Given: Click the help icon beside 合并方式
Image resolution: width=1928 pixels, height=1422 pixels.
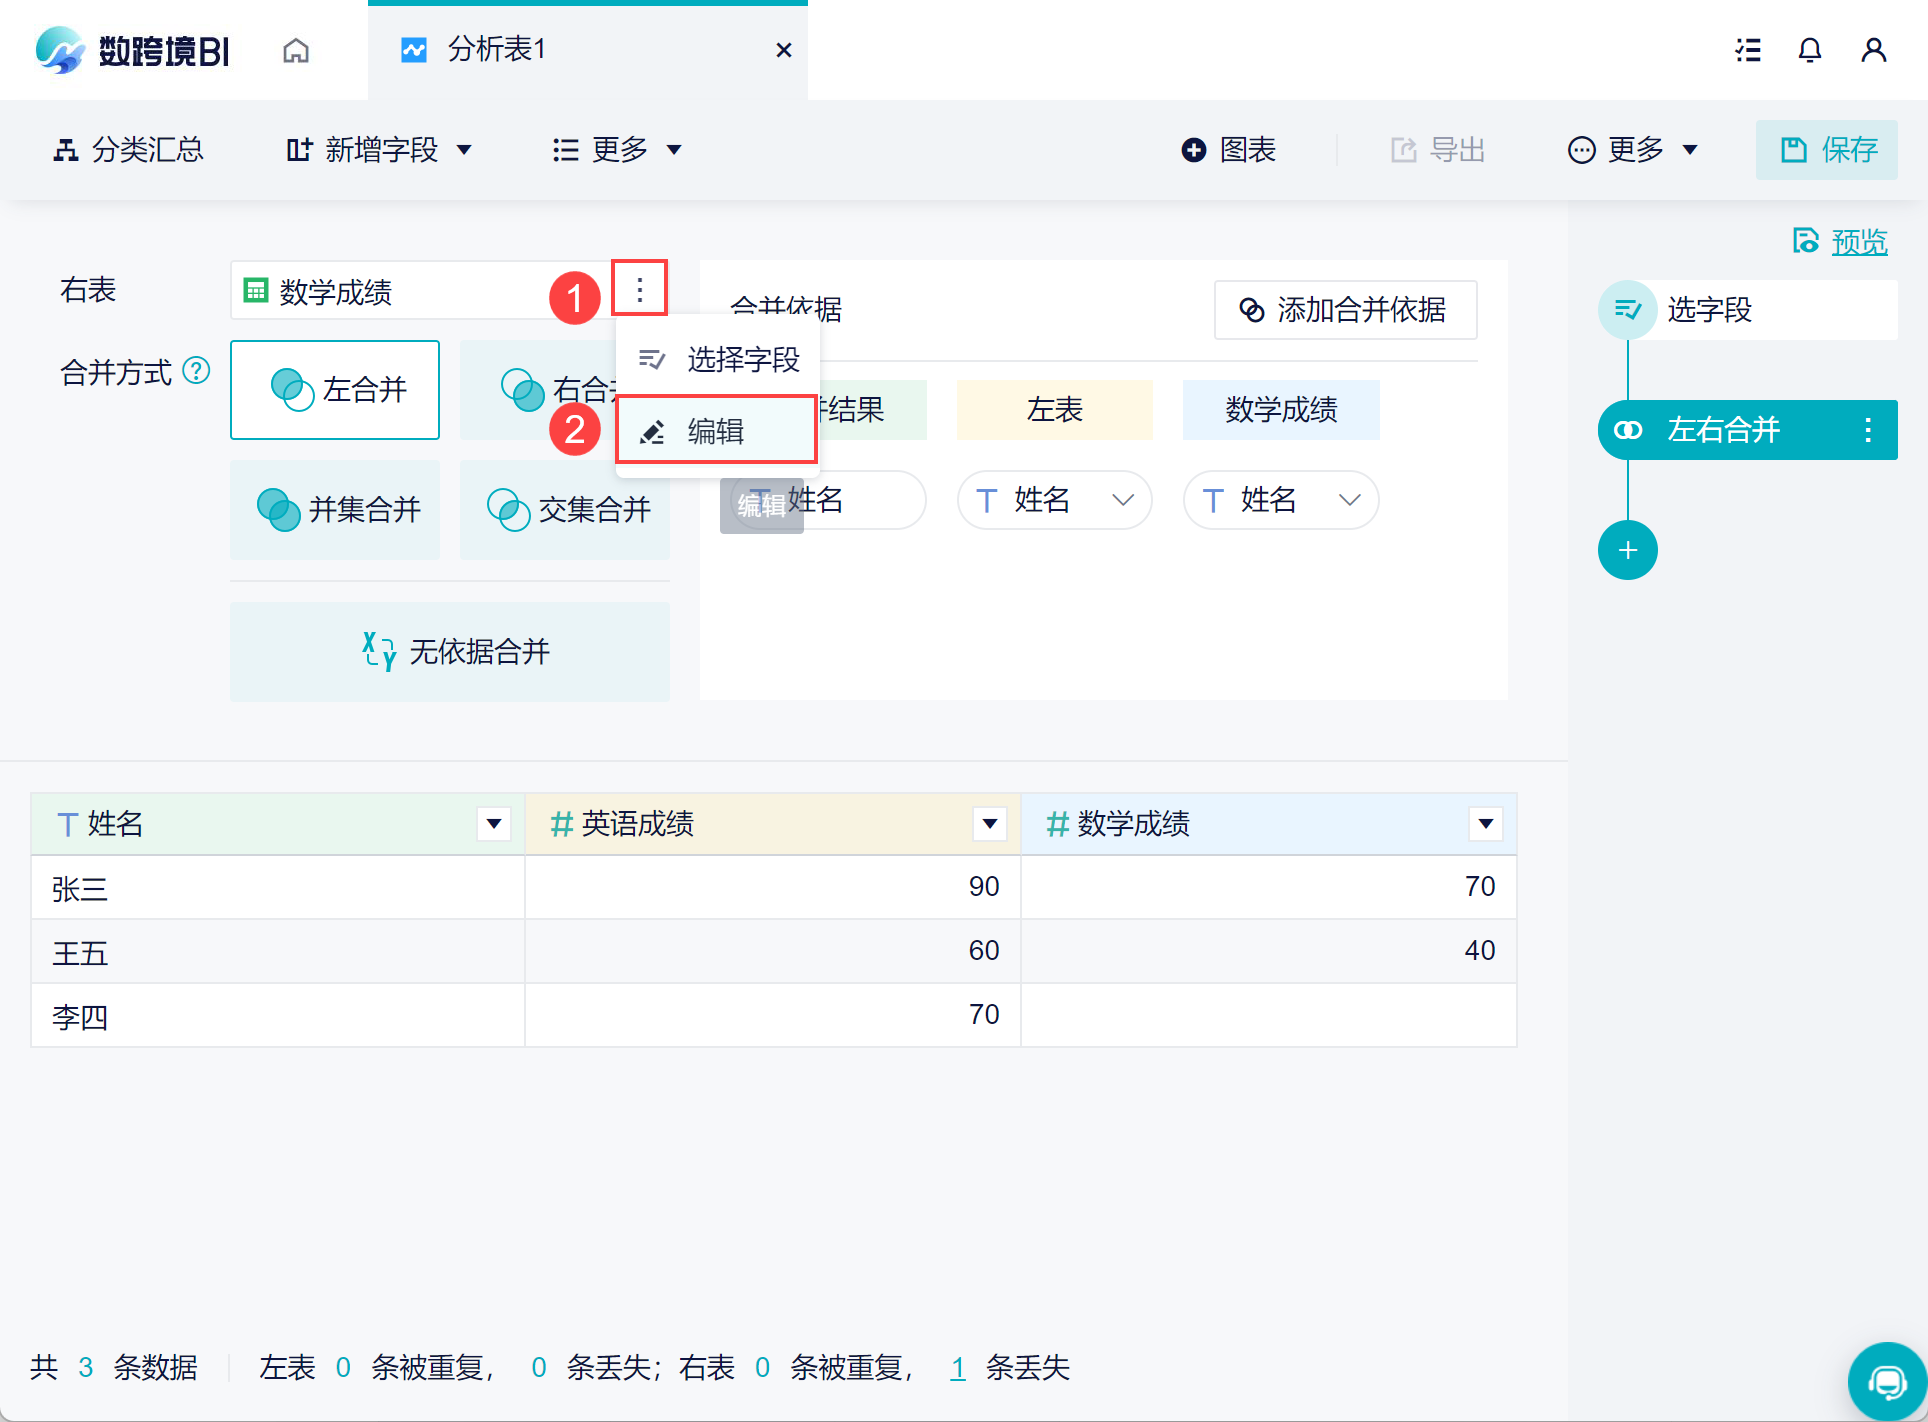Looking at the screenshot, I should point(197,371).
